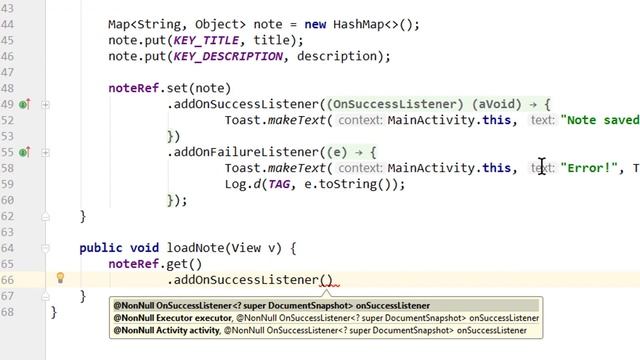640x360 pixels.
Task: Click makeText on line 58
Action: click(x=297, y=168)
